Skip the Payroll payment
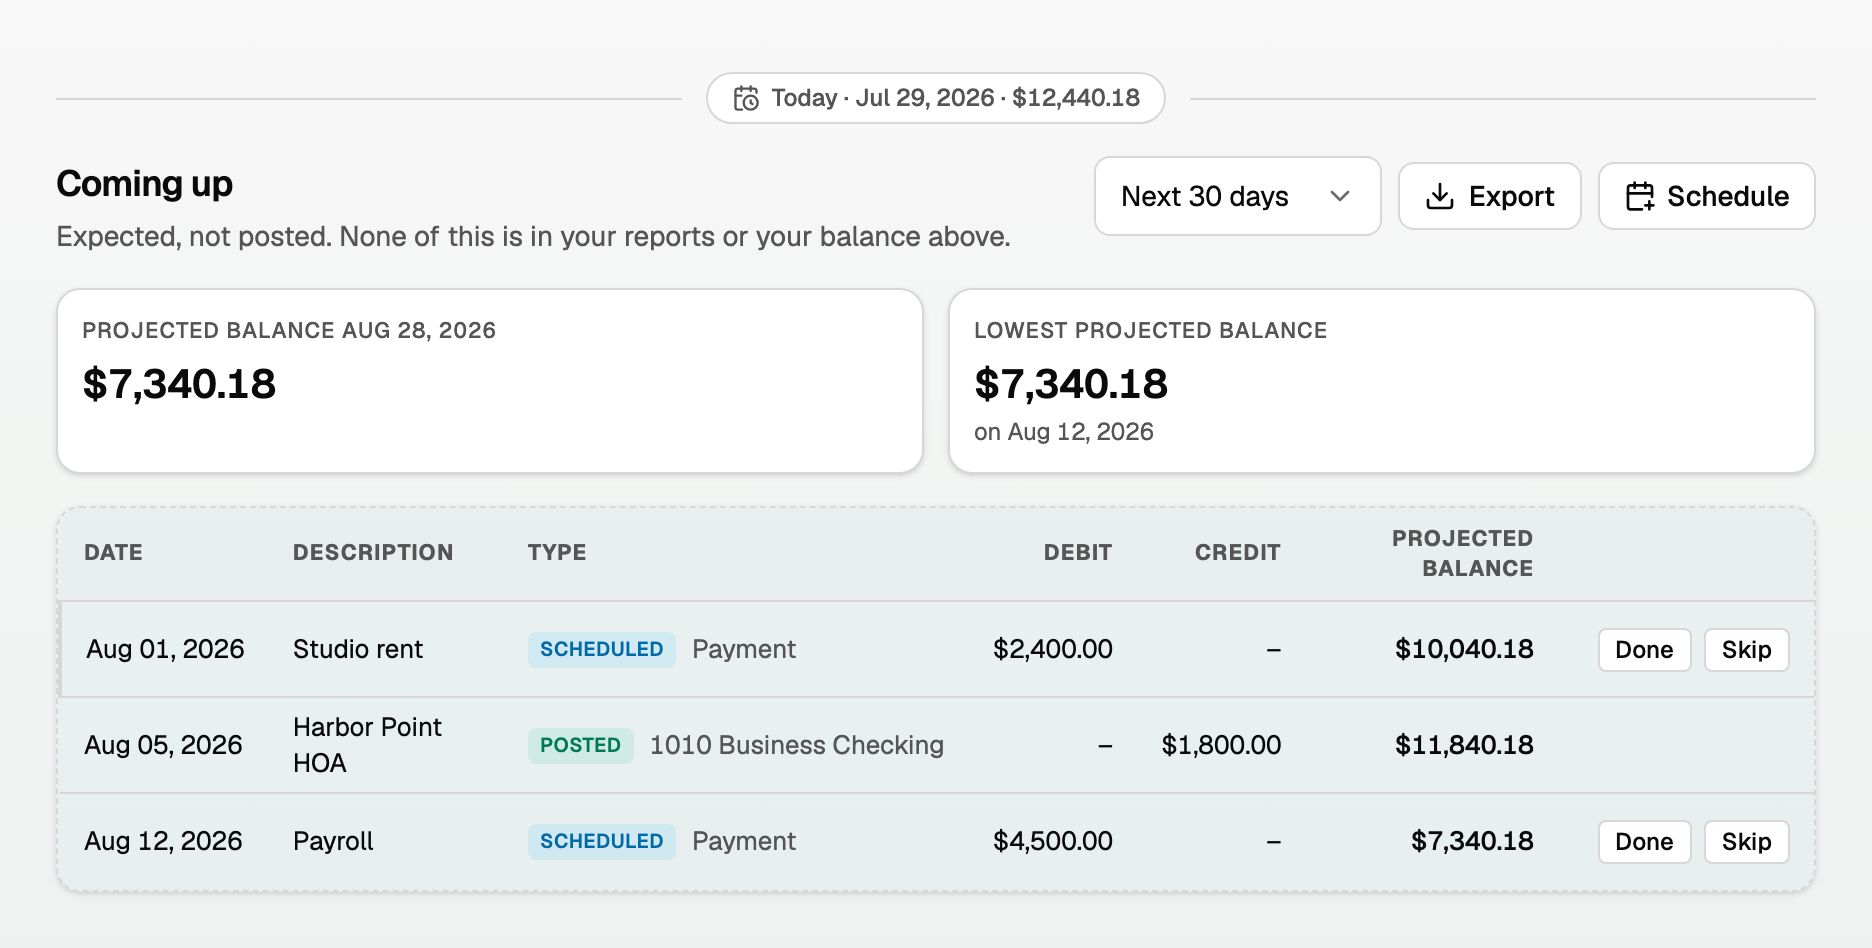 1746,842
